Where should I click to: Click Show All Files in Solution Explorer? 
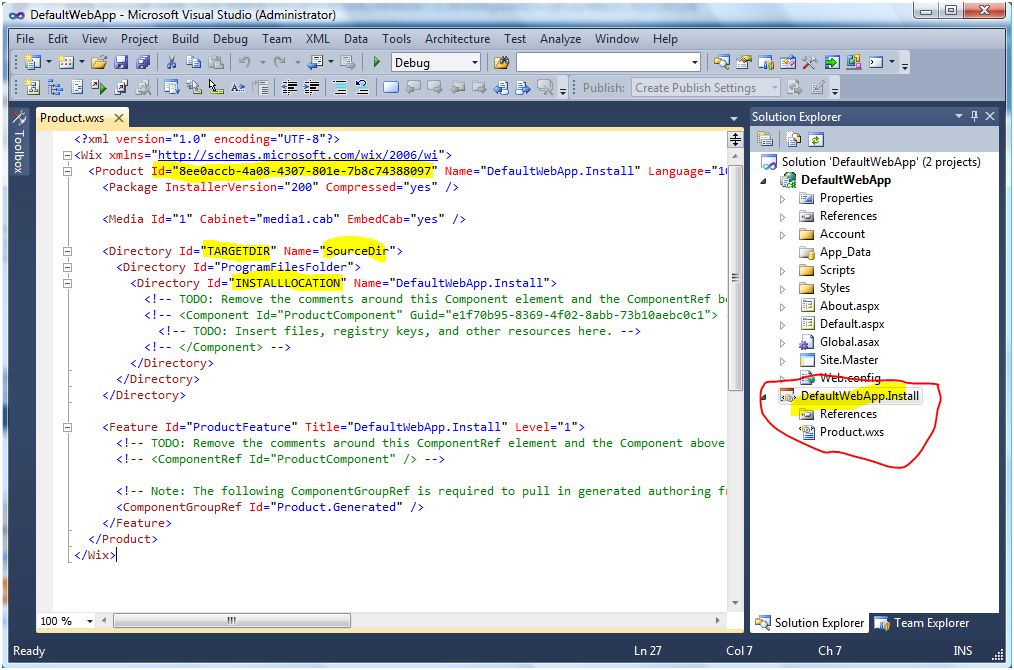click(x=793, y=139)
